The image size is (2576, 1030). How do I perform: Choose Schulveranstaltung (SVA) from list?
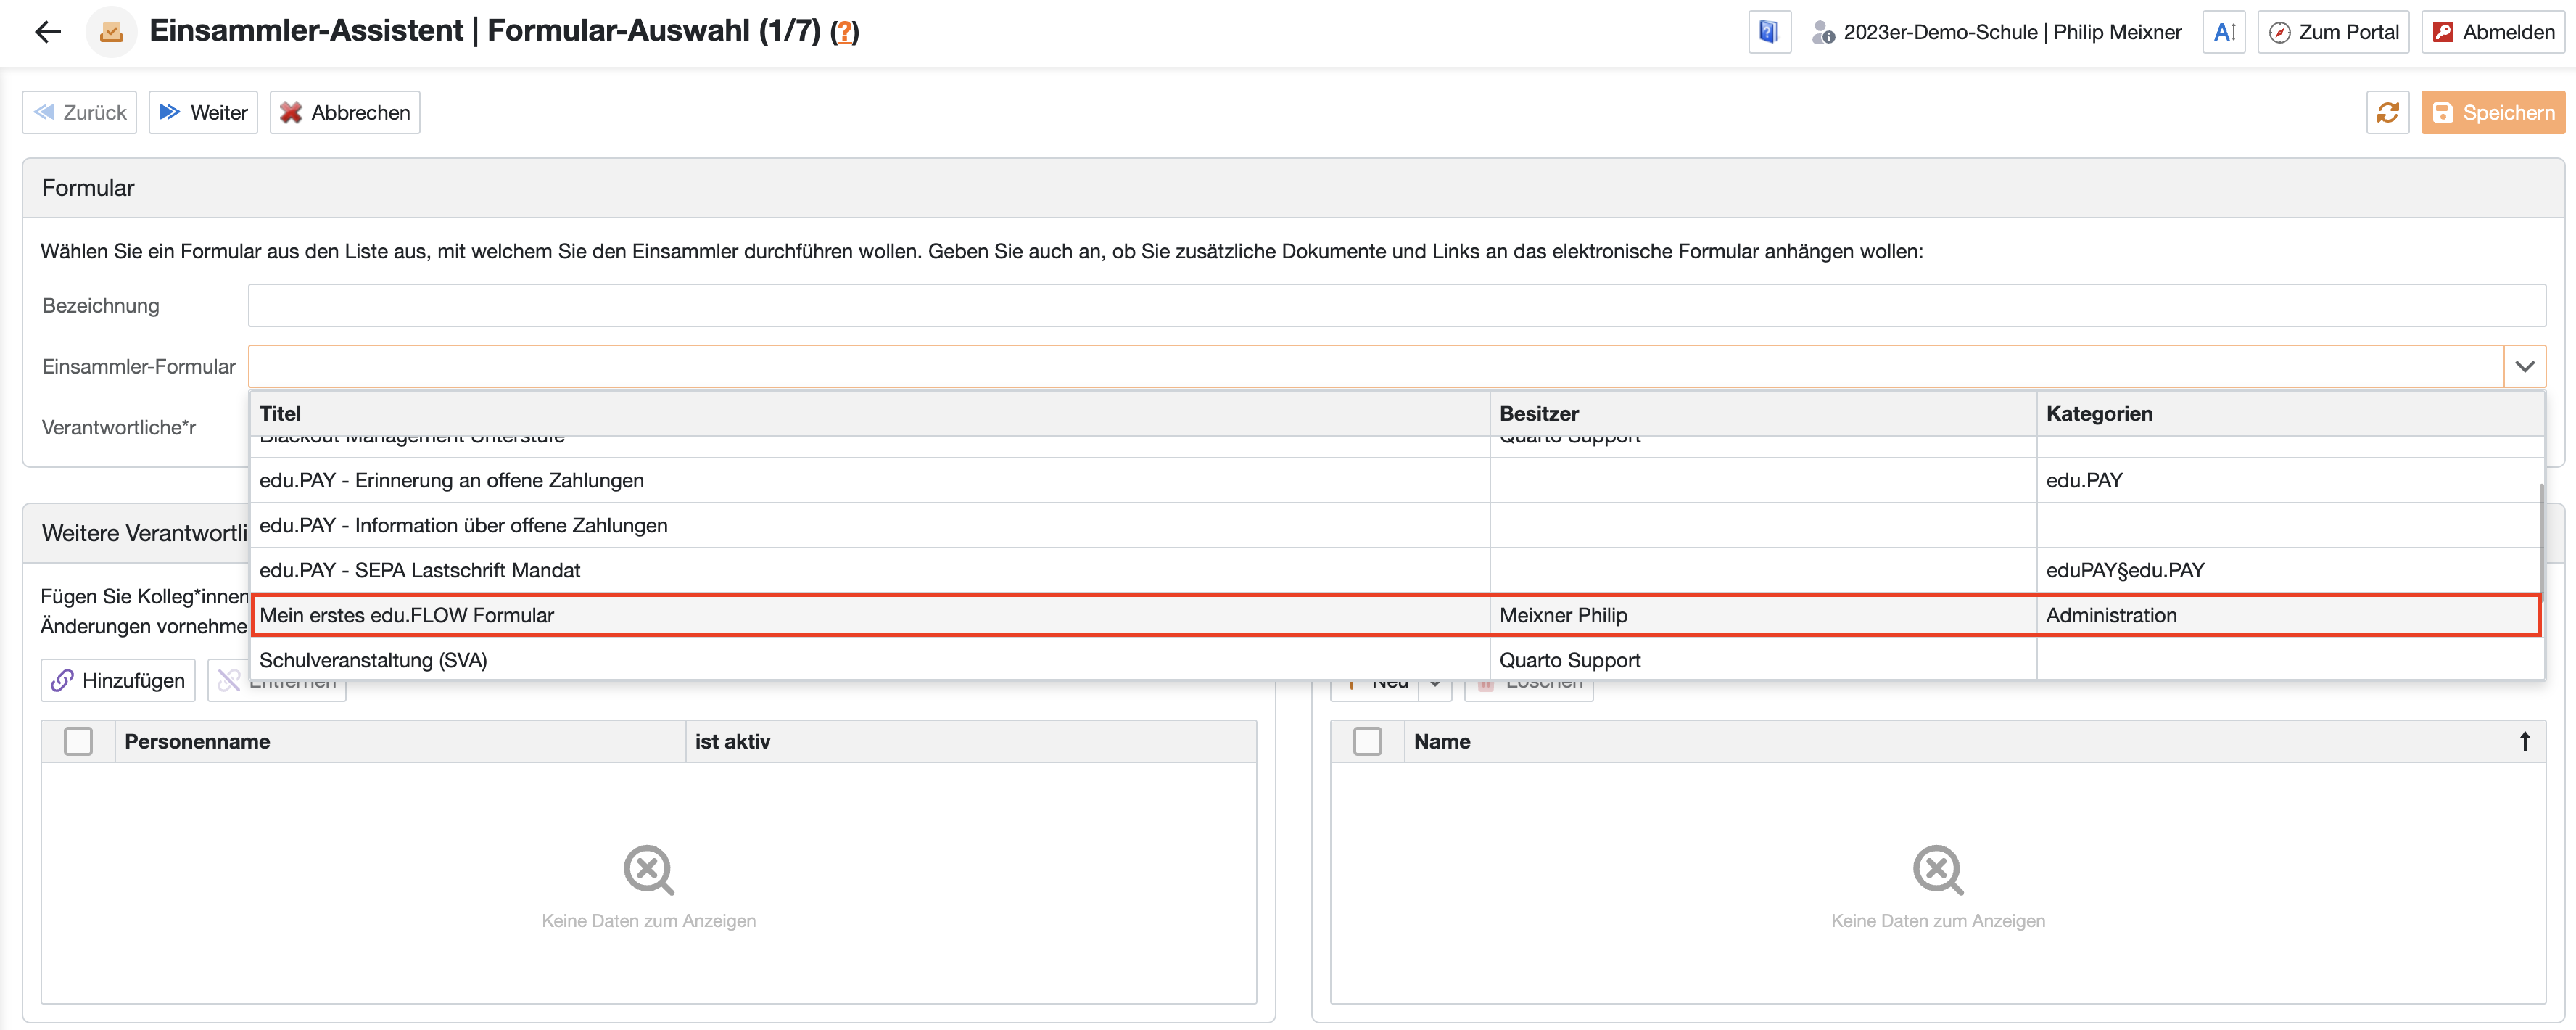click(373, 660)
